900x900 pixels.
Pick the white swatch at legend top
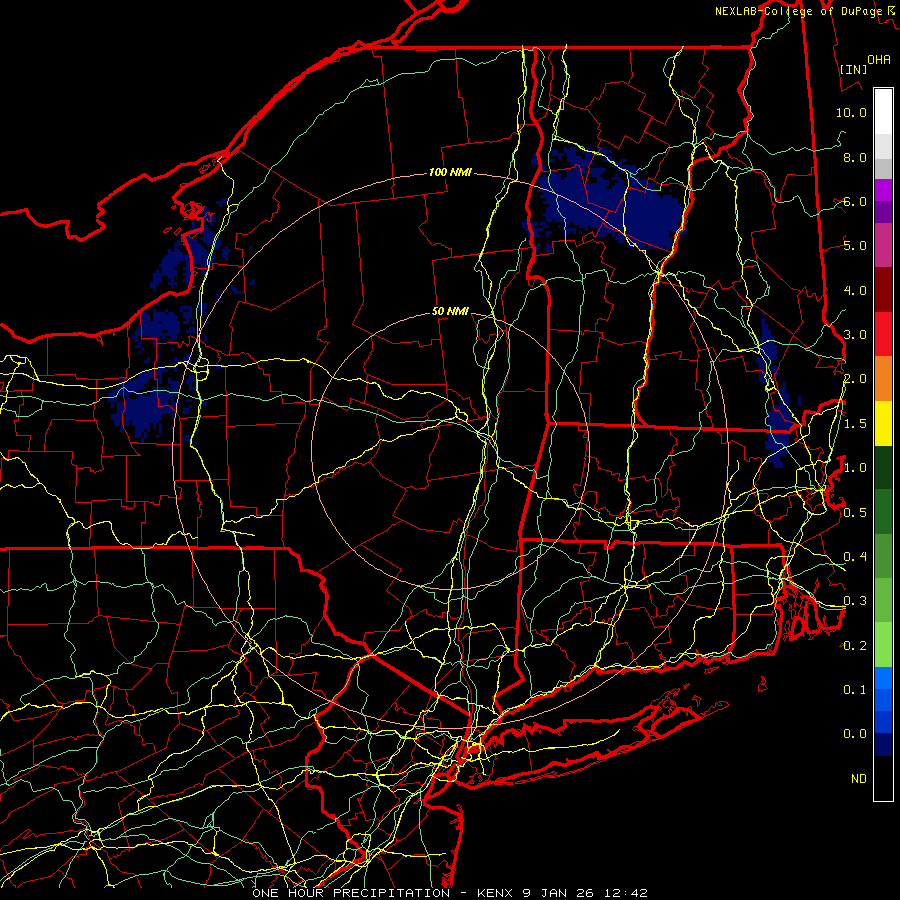point(883,111)
